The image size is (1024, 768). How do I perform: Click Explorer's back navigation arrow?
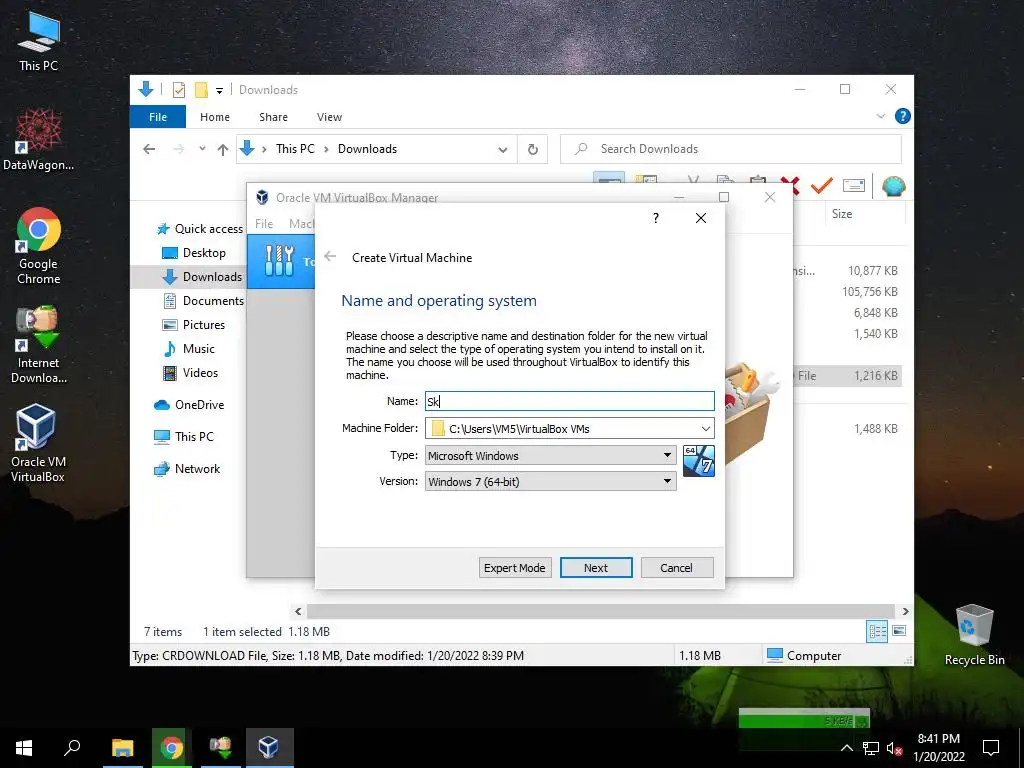pyautogui.click(x=149, y=149)
